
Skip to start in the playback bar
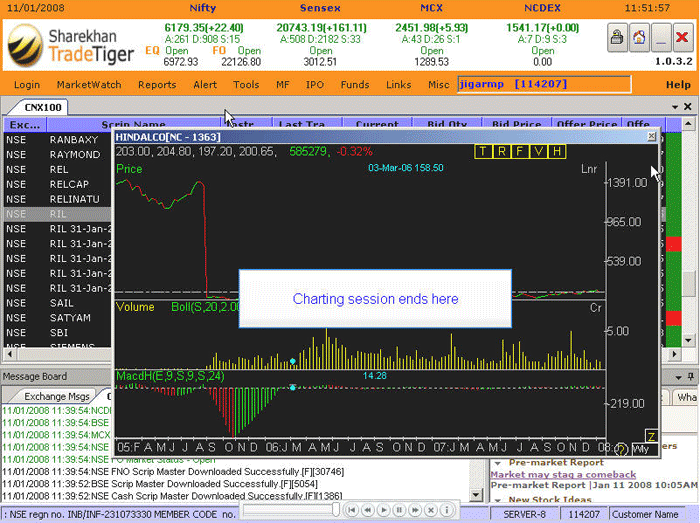tap(352, 510)
